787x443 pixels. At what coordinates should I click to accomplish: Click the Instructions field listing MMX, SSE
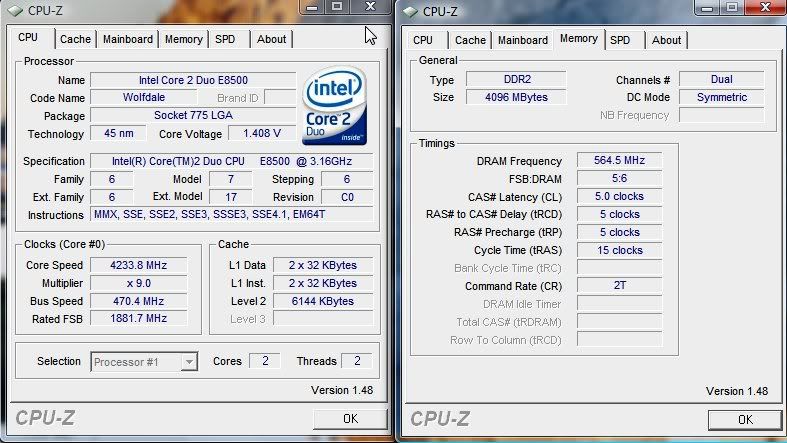pyautogui.click(x=231, y=214)
